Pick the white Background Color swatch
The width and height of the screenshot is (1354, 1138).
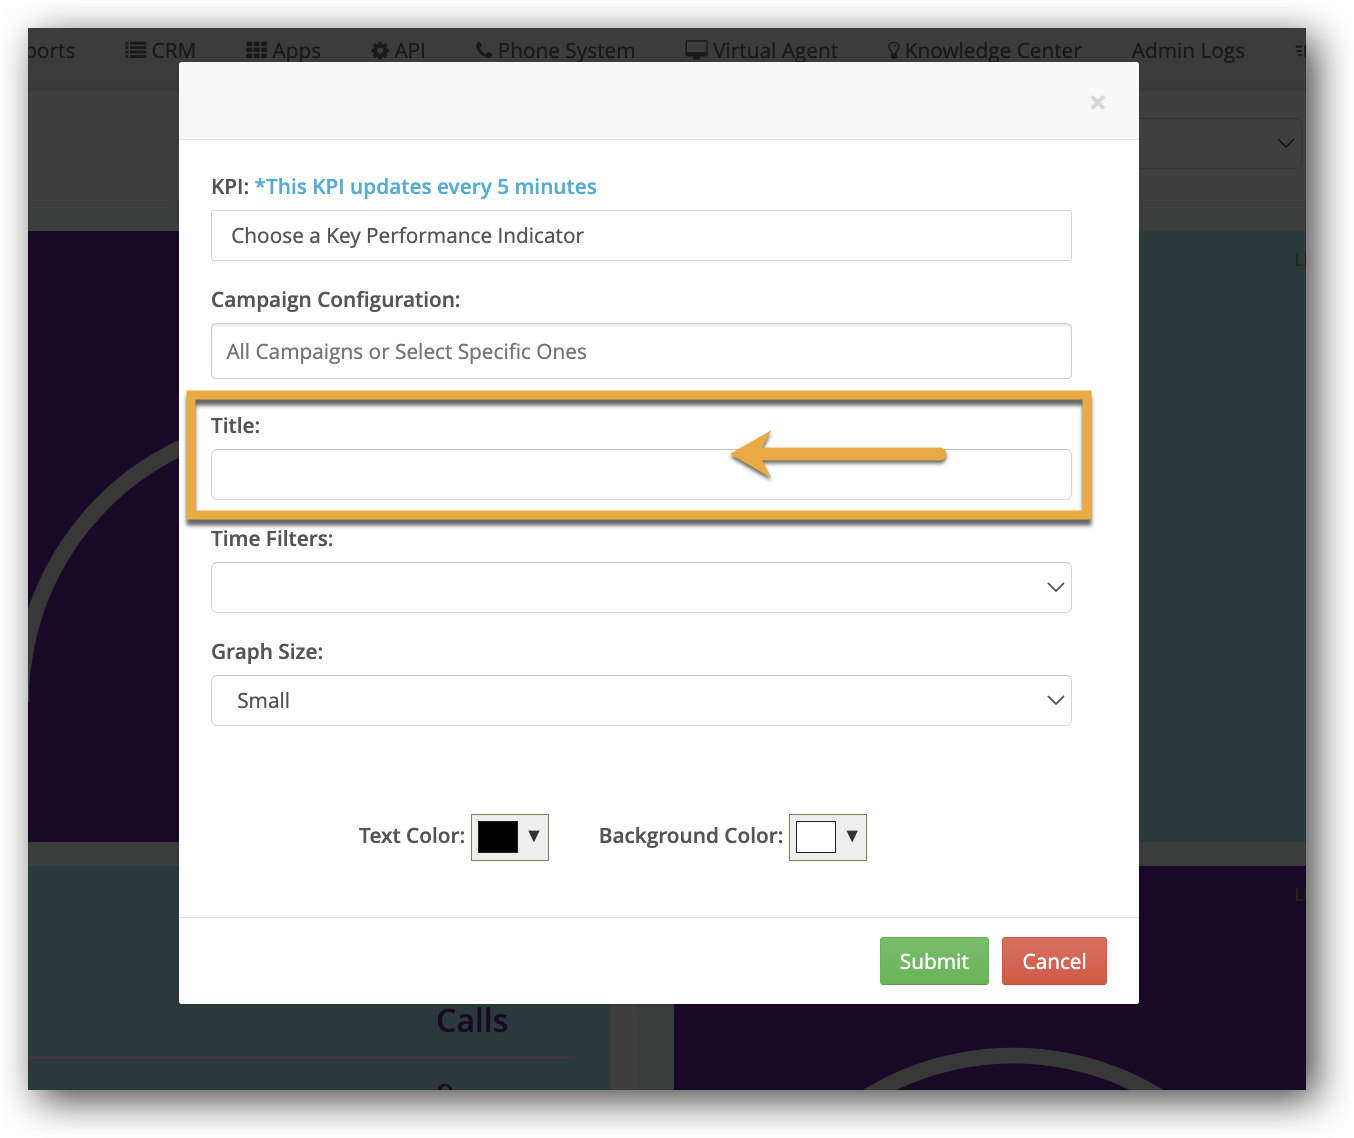(x=815, y=837)
